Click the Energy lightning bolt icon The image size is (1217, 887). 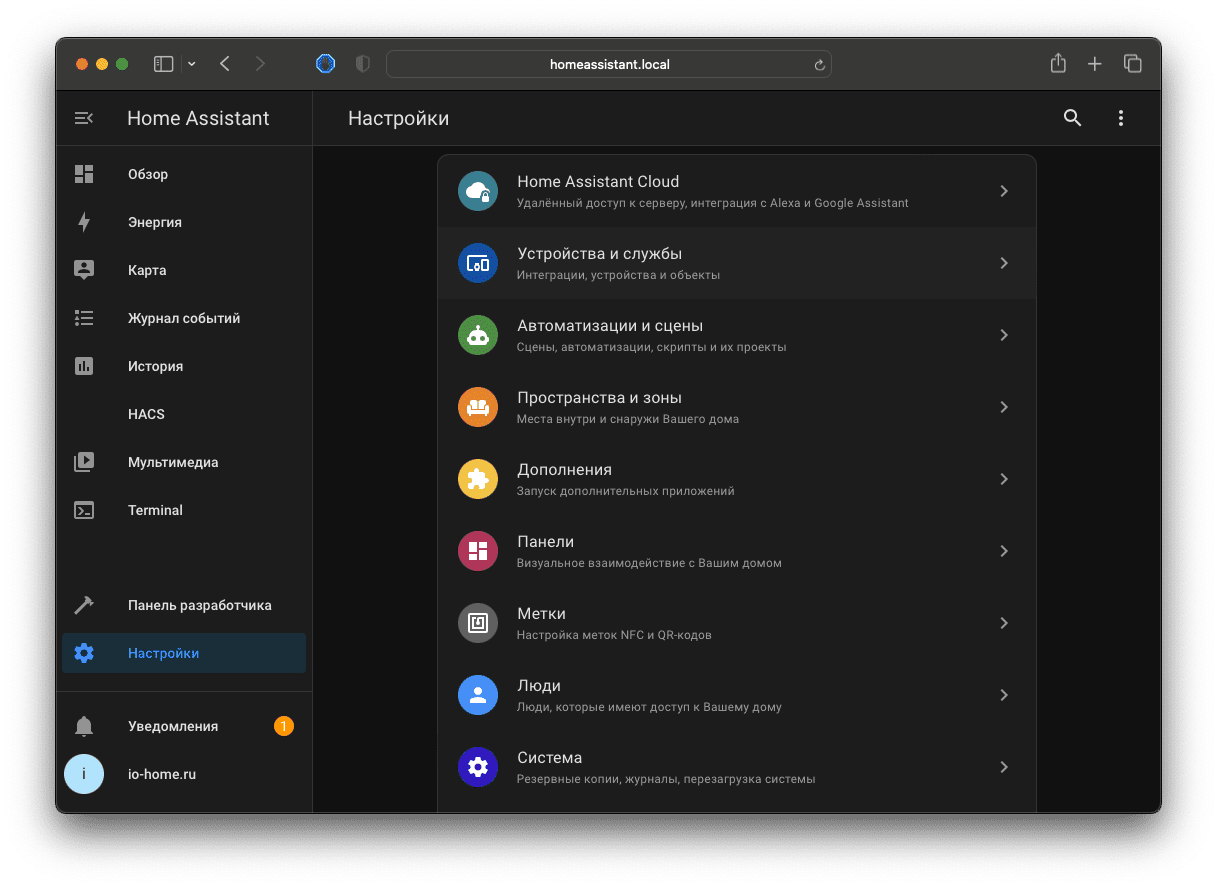pyautogui.click(x=84, y=222)
